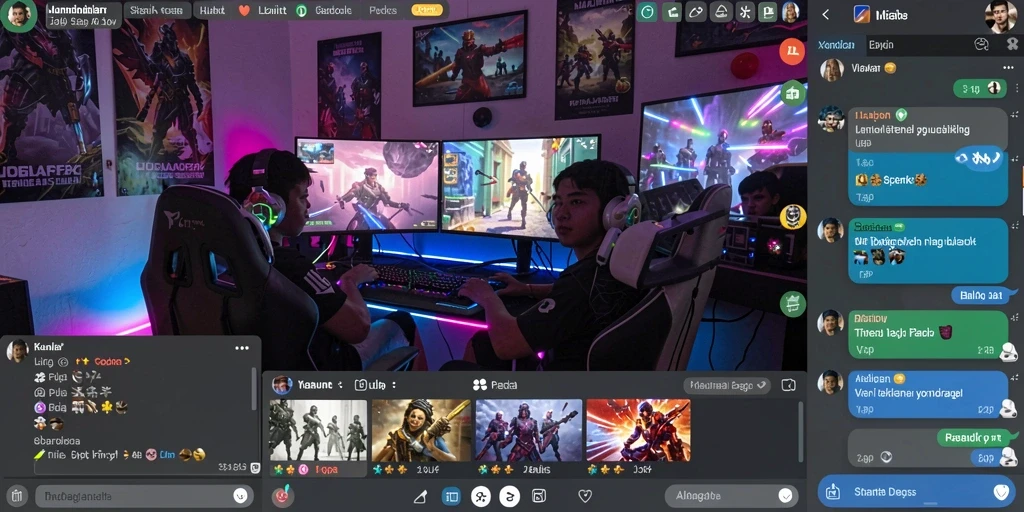Toggle the checkmark in the Alnogabe field

pos(785,496)
